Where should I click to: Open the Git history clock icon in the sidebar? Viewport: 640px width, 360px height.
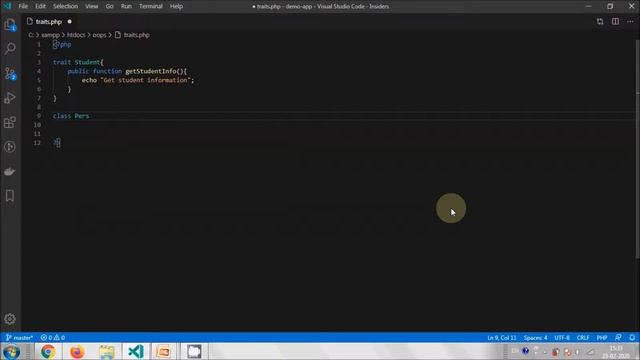pos(10,147)
